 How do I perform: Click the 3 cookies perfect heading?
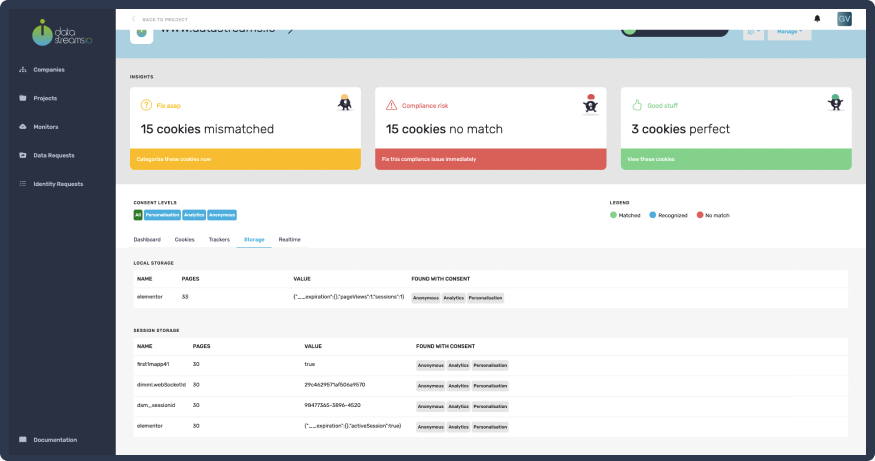[680, 129]
